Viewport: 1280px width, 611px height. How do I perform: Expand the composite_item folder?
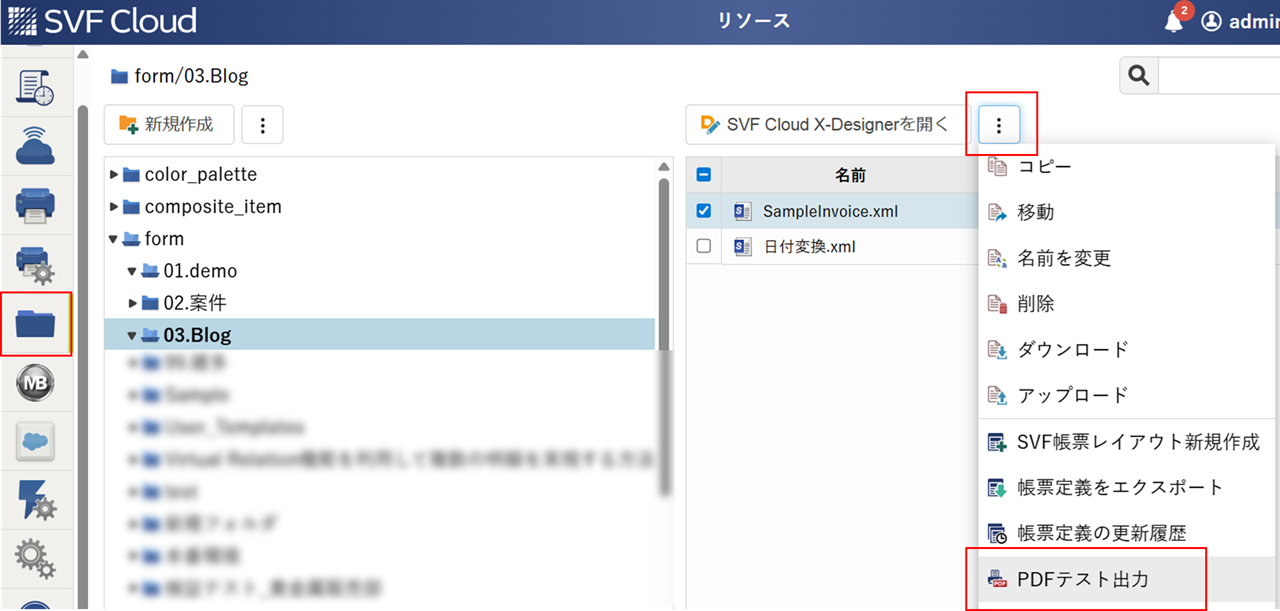coord(114,207)
